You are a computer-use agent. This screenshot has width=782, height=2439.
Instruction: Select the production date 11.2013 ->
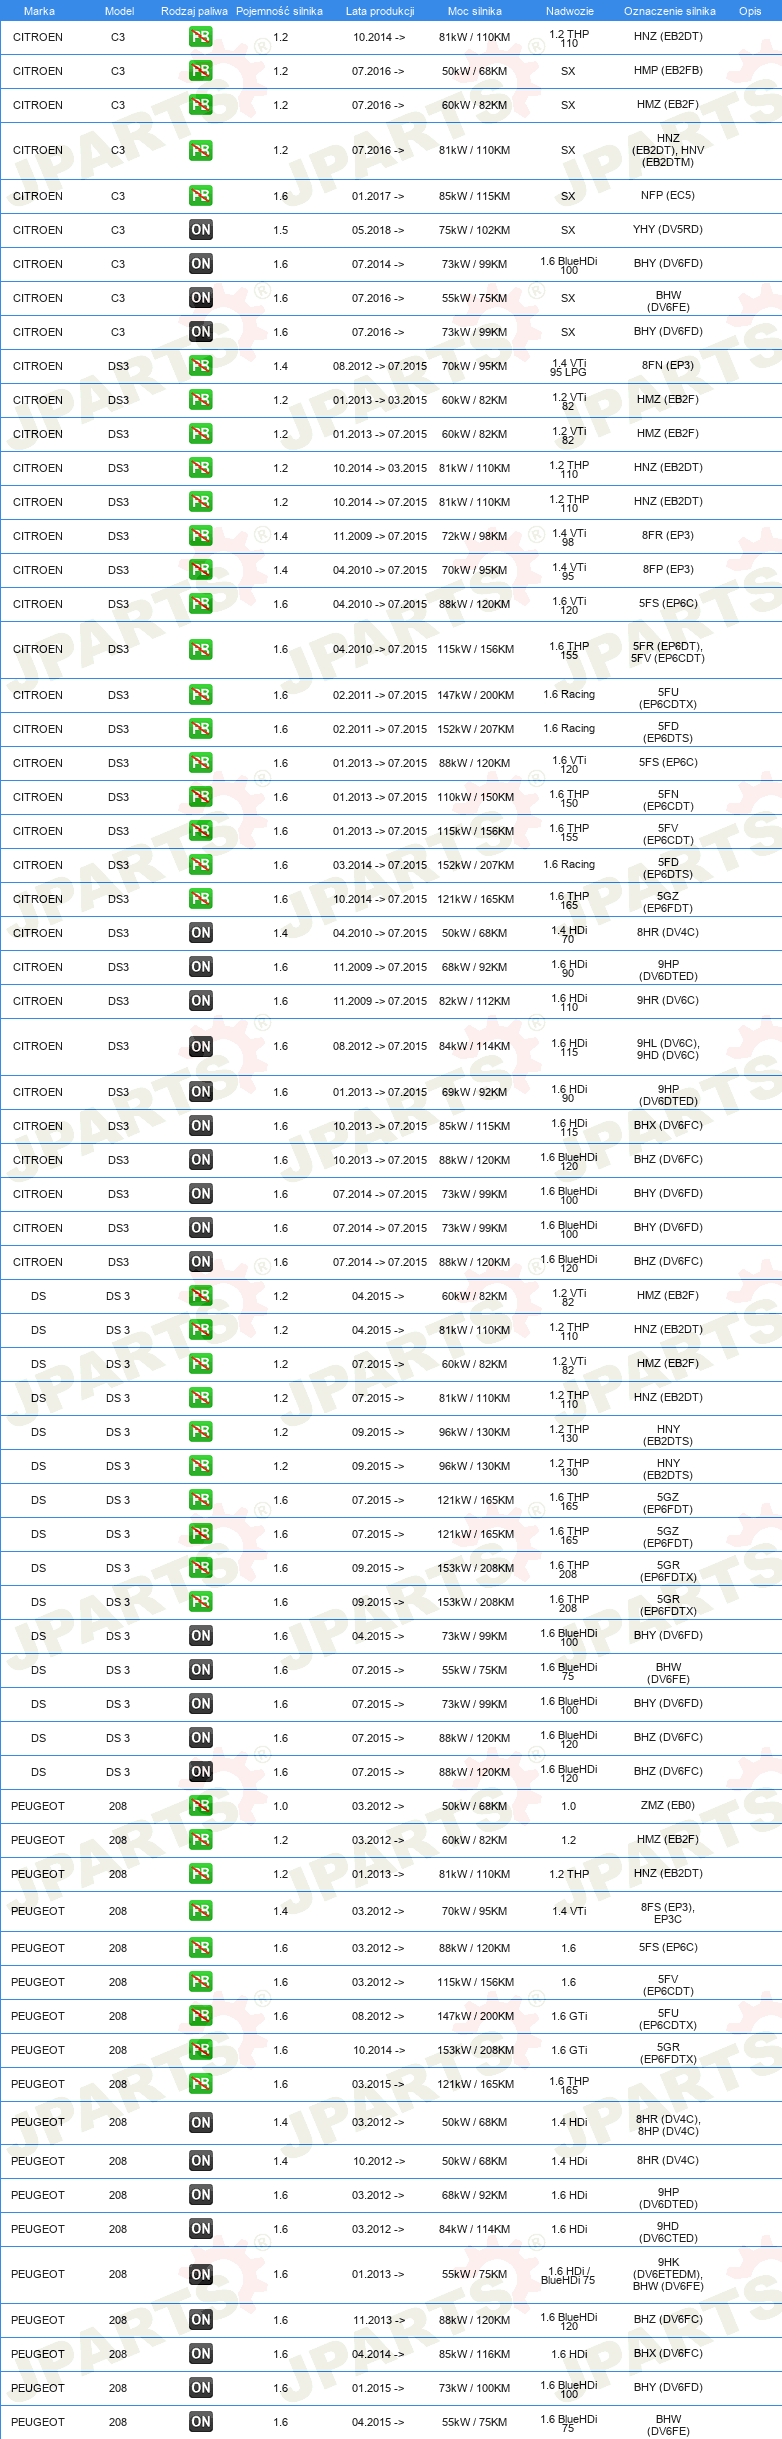(x=378, y=2320)
